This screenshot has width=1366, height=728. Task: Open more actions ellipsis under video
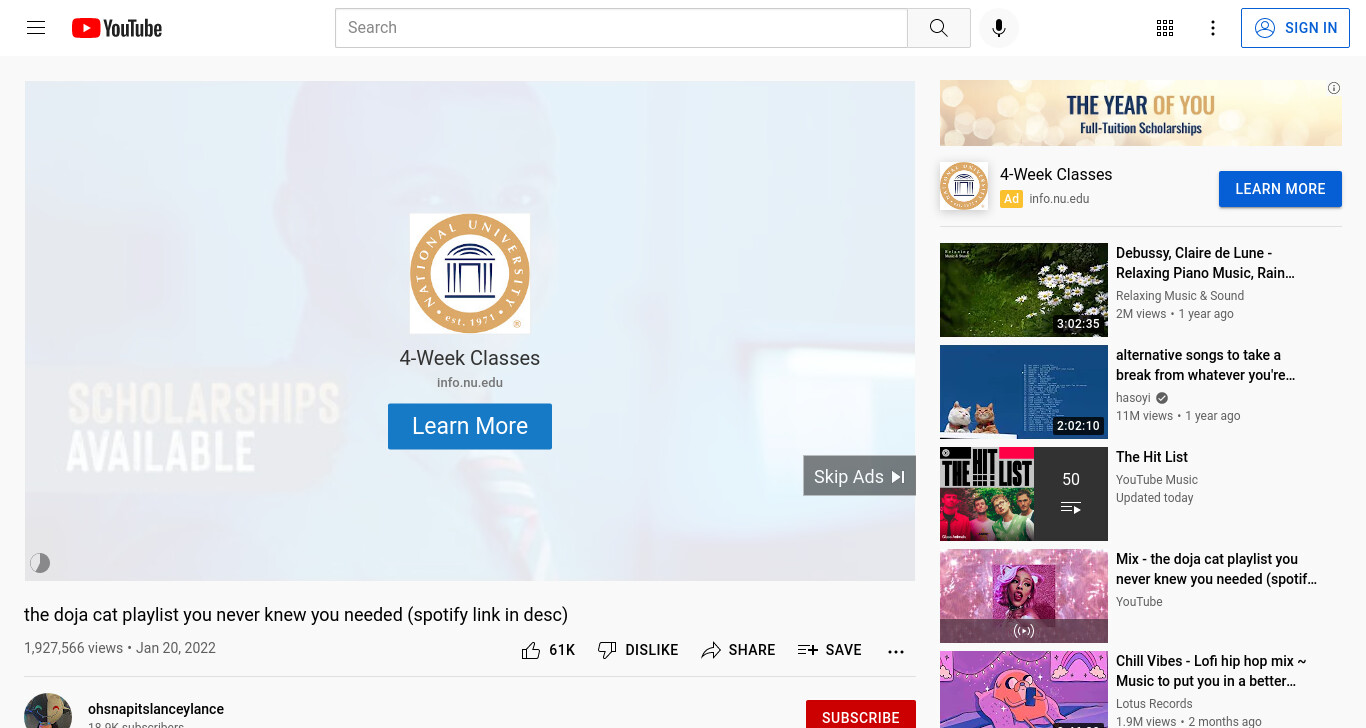click(x=896, y=651)
